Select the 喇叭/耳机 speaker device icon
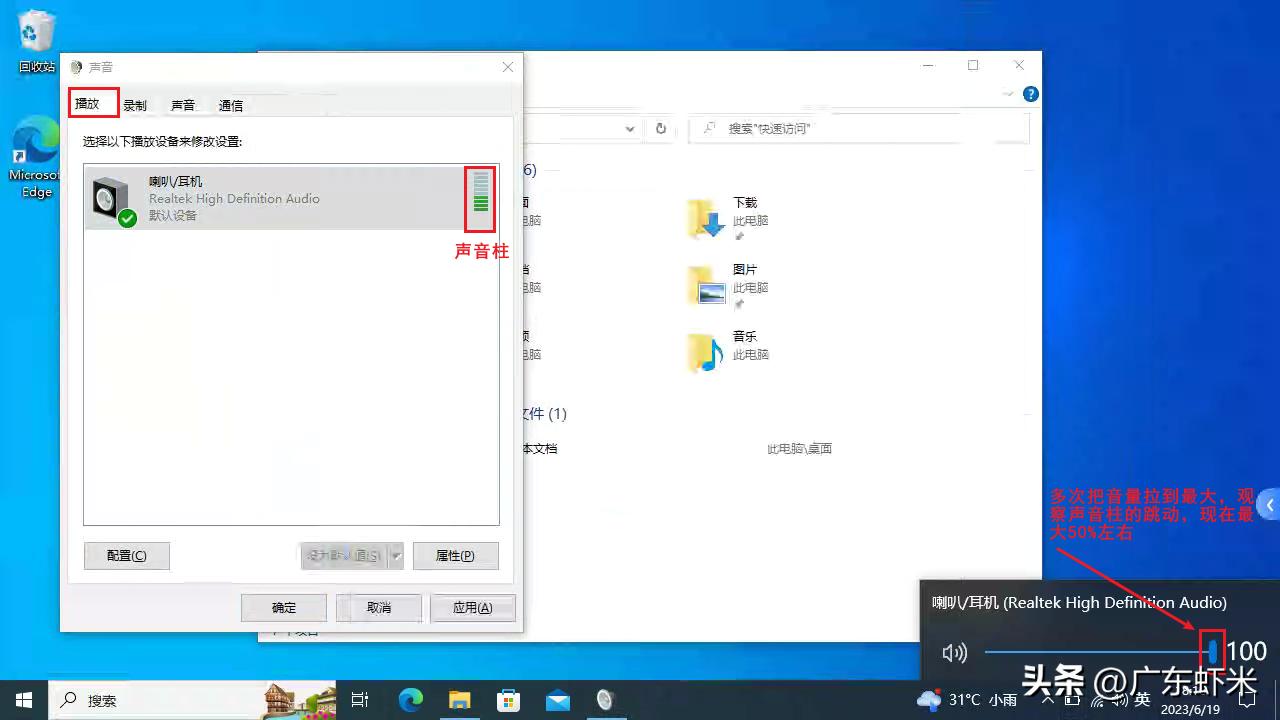The height and width of the screenshot is (720, 1280). (110, 197)
